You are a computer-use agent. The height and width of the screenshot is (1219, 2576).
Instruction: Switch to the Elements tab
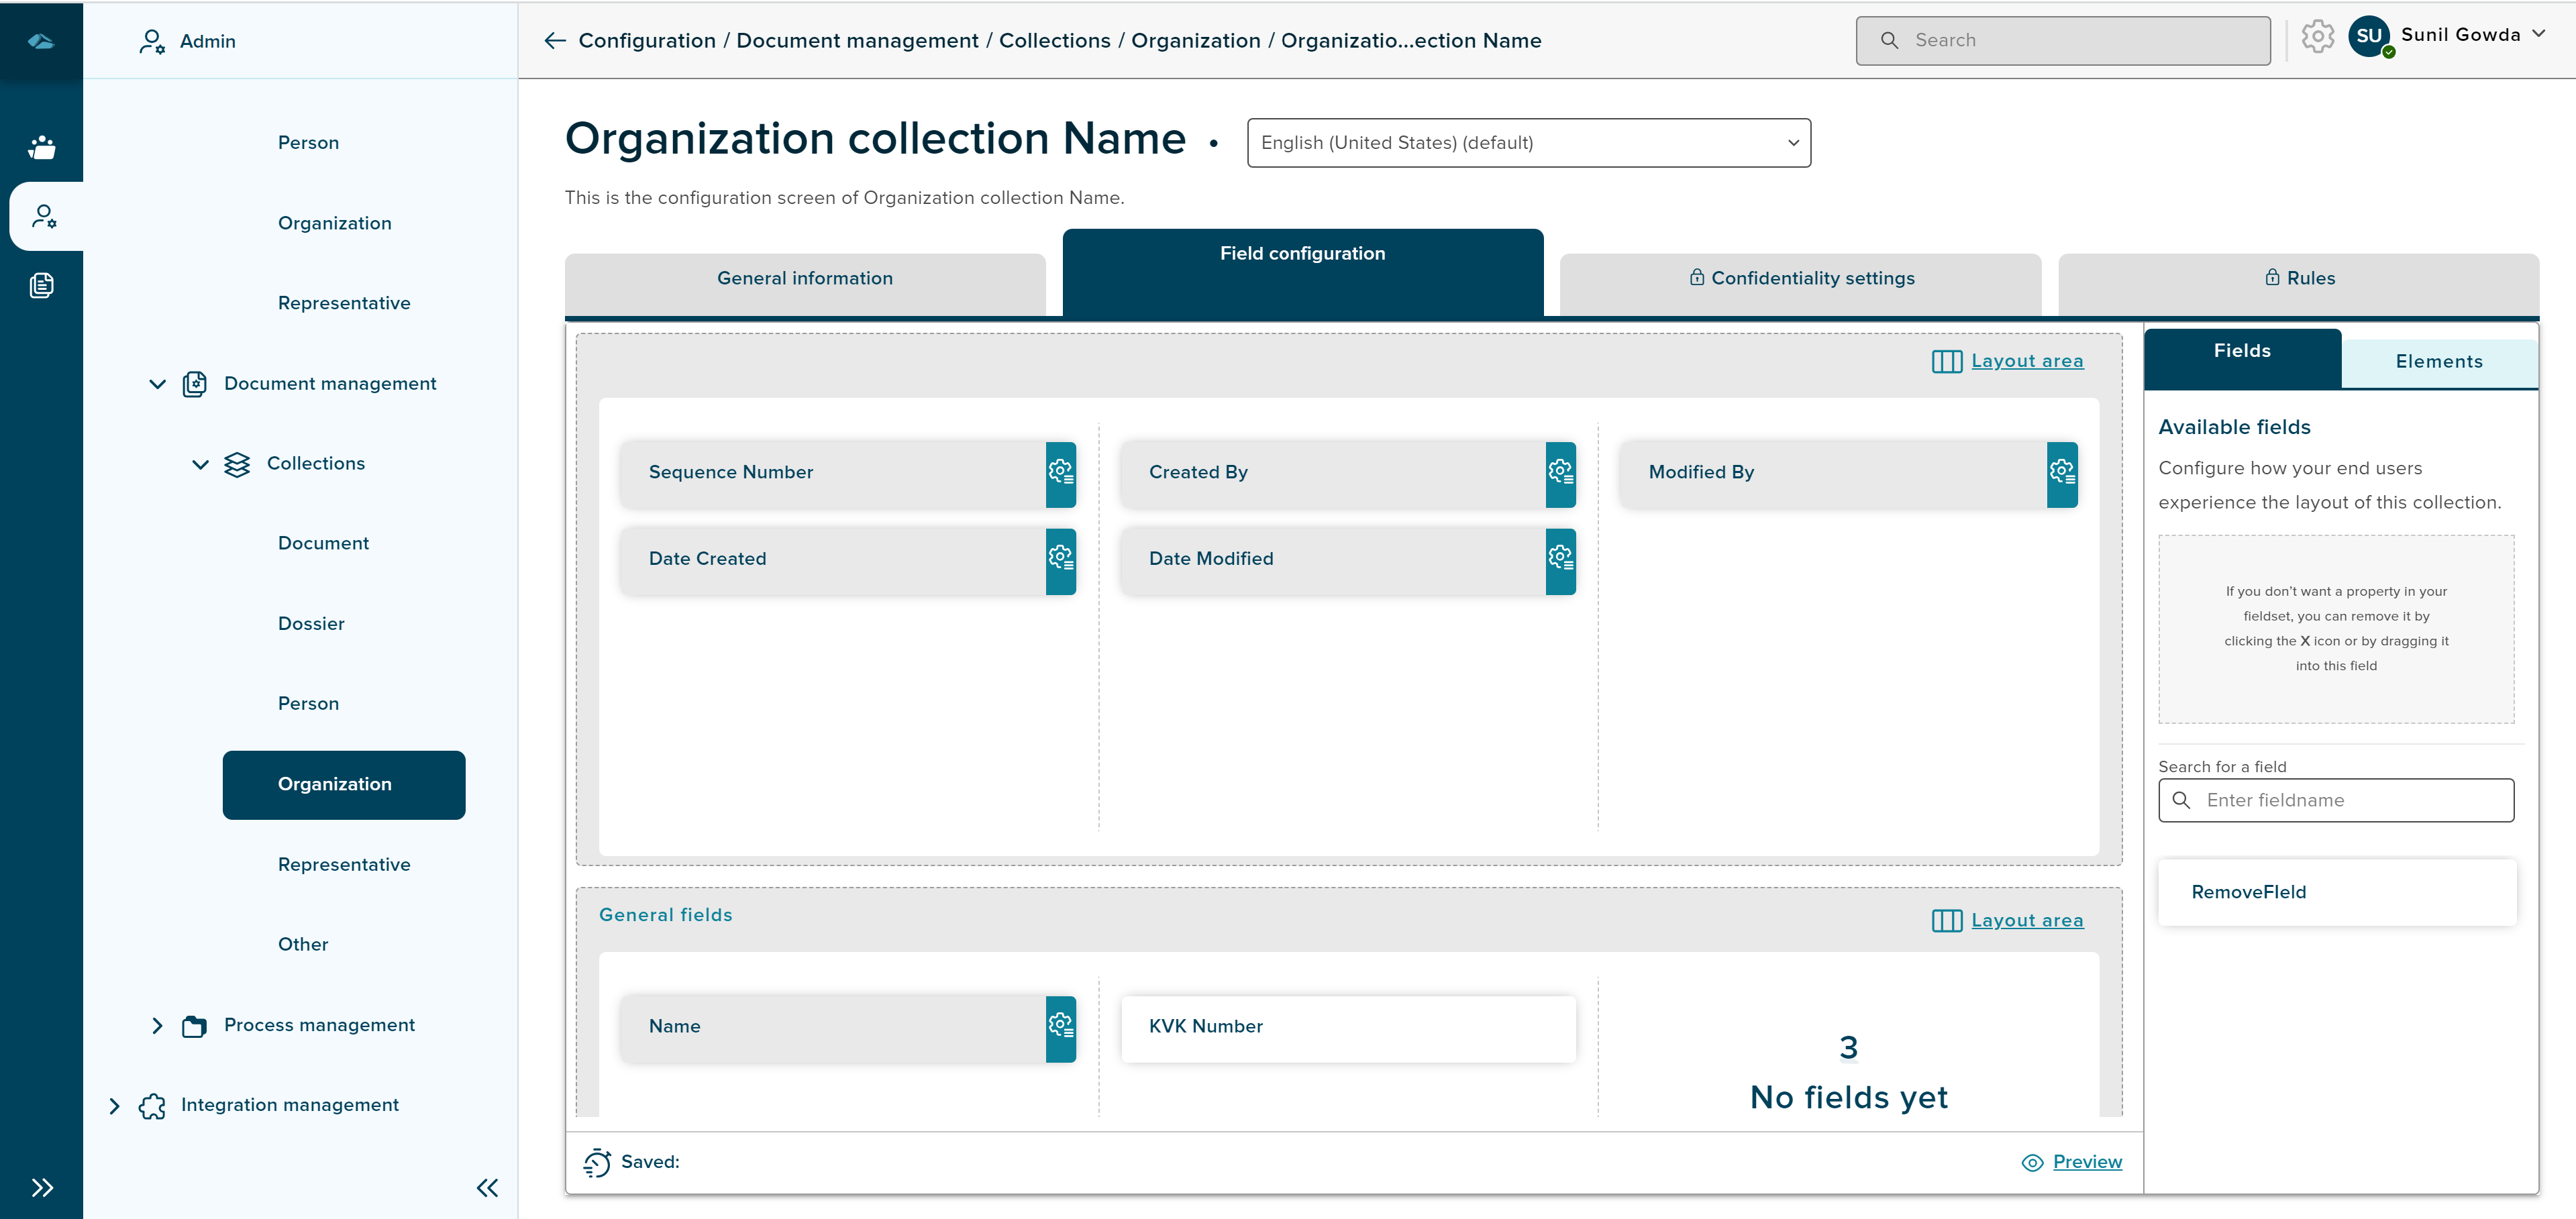coord(2438,362)
